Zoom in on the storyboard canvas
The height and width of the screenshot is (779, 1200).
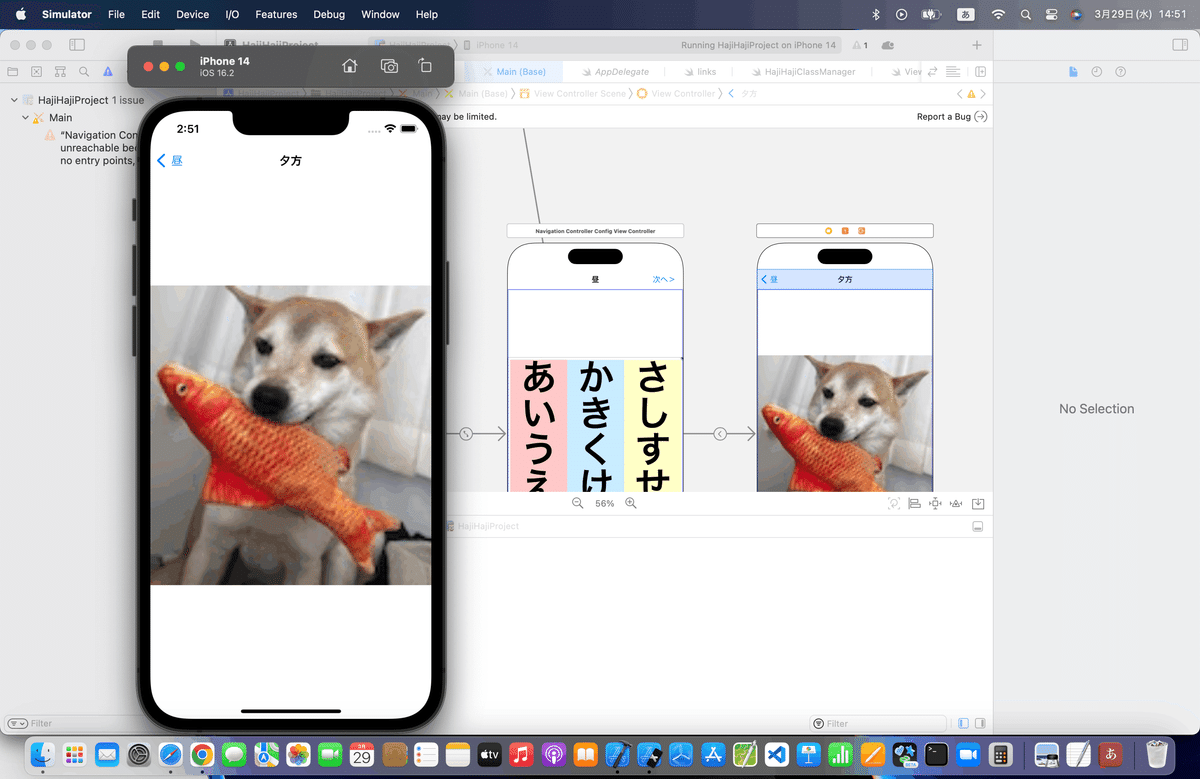click(x=631, y=503)
